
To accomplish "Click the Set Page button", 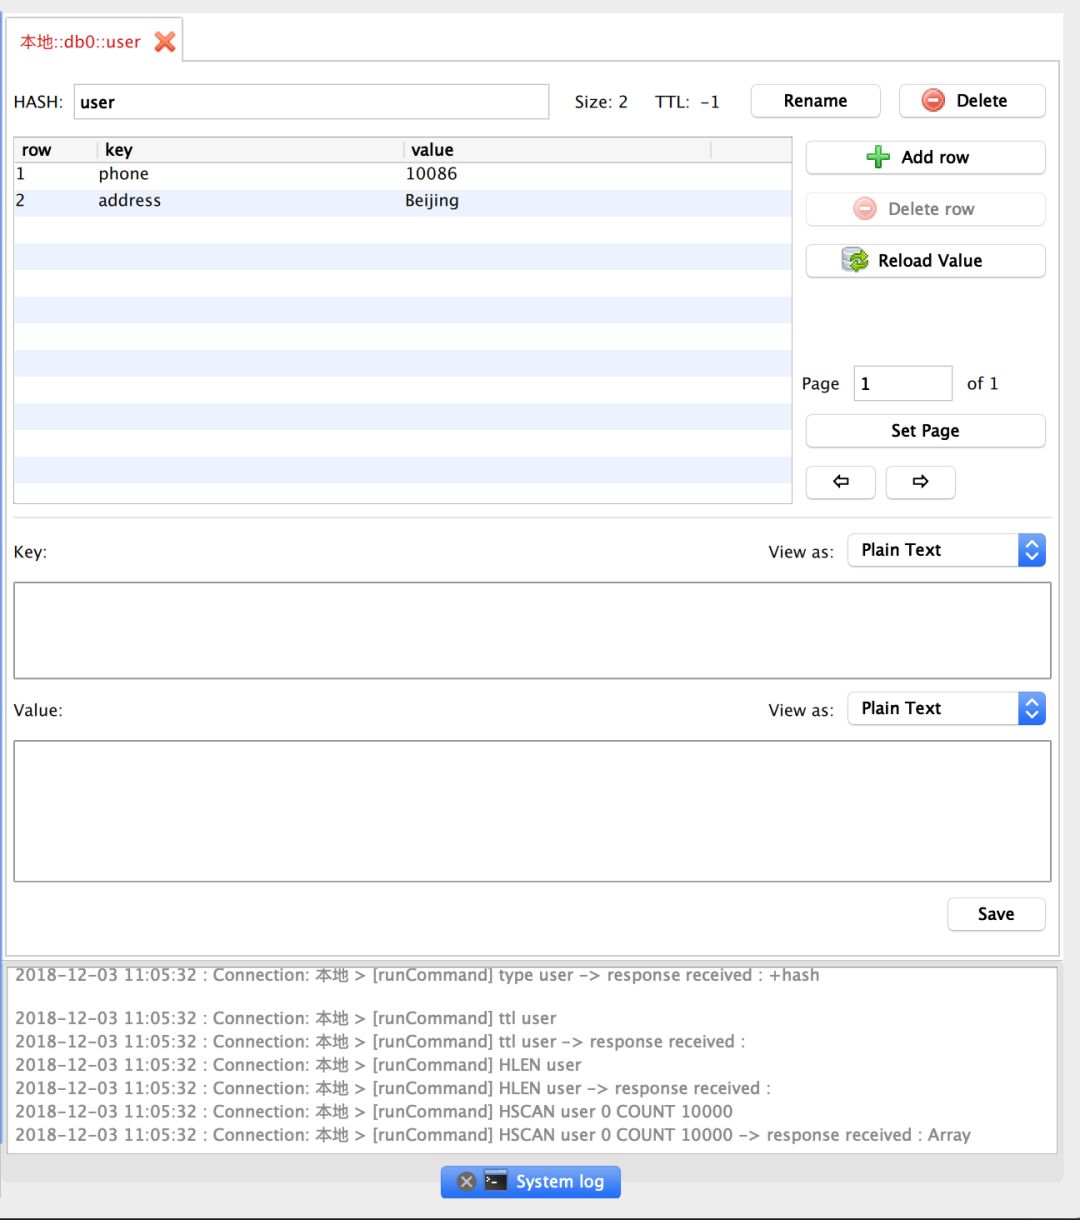I will (x=925, y=431).
